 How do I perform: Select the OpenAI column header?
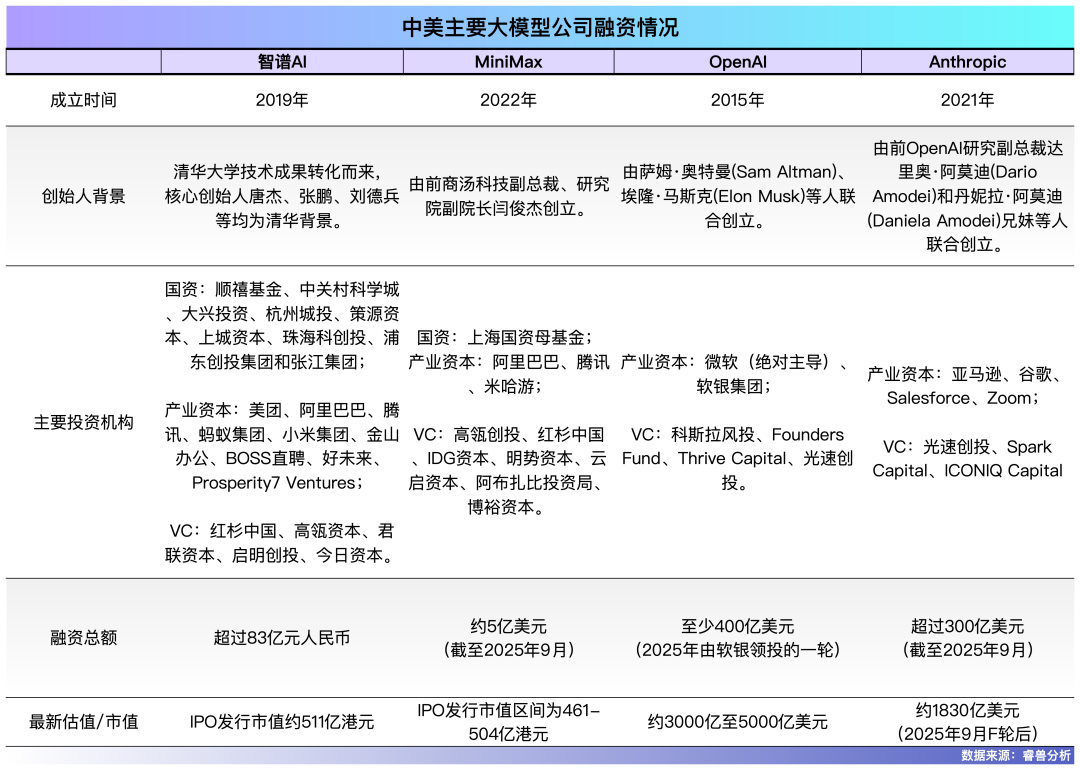pos(737,62)
